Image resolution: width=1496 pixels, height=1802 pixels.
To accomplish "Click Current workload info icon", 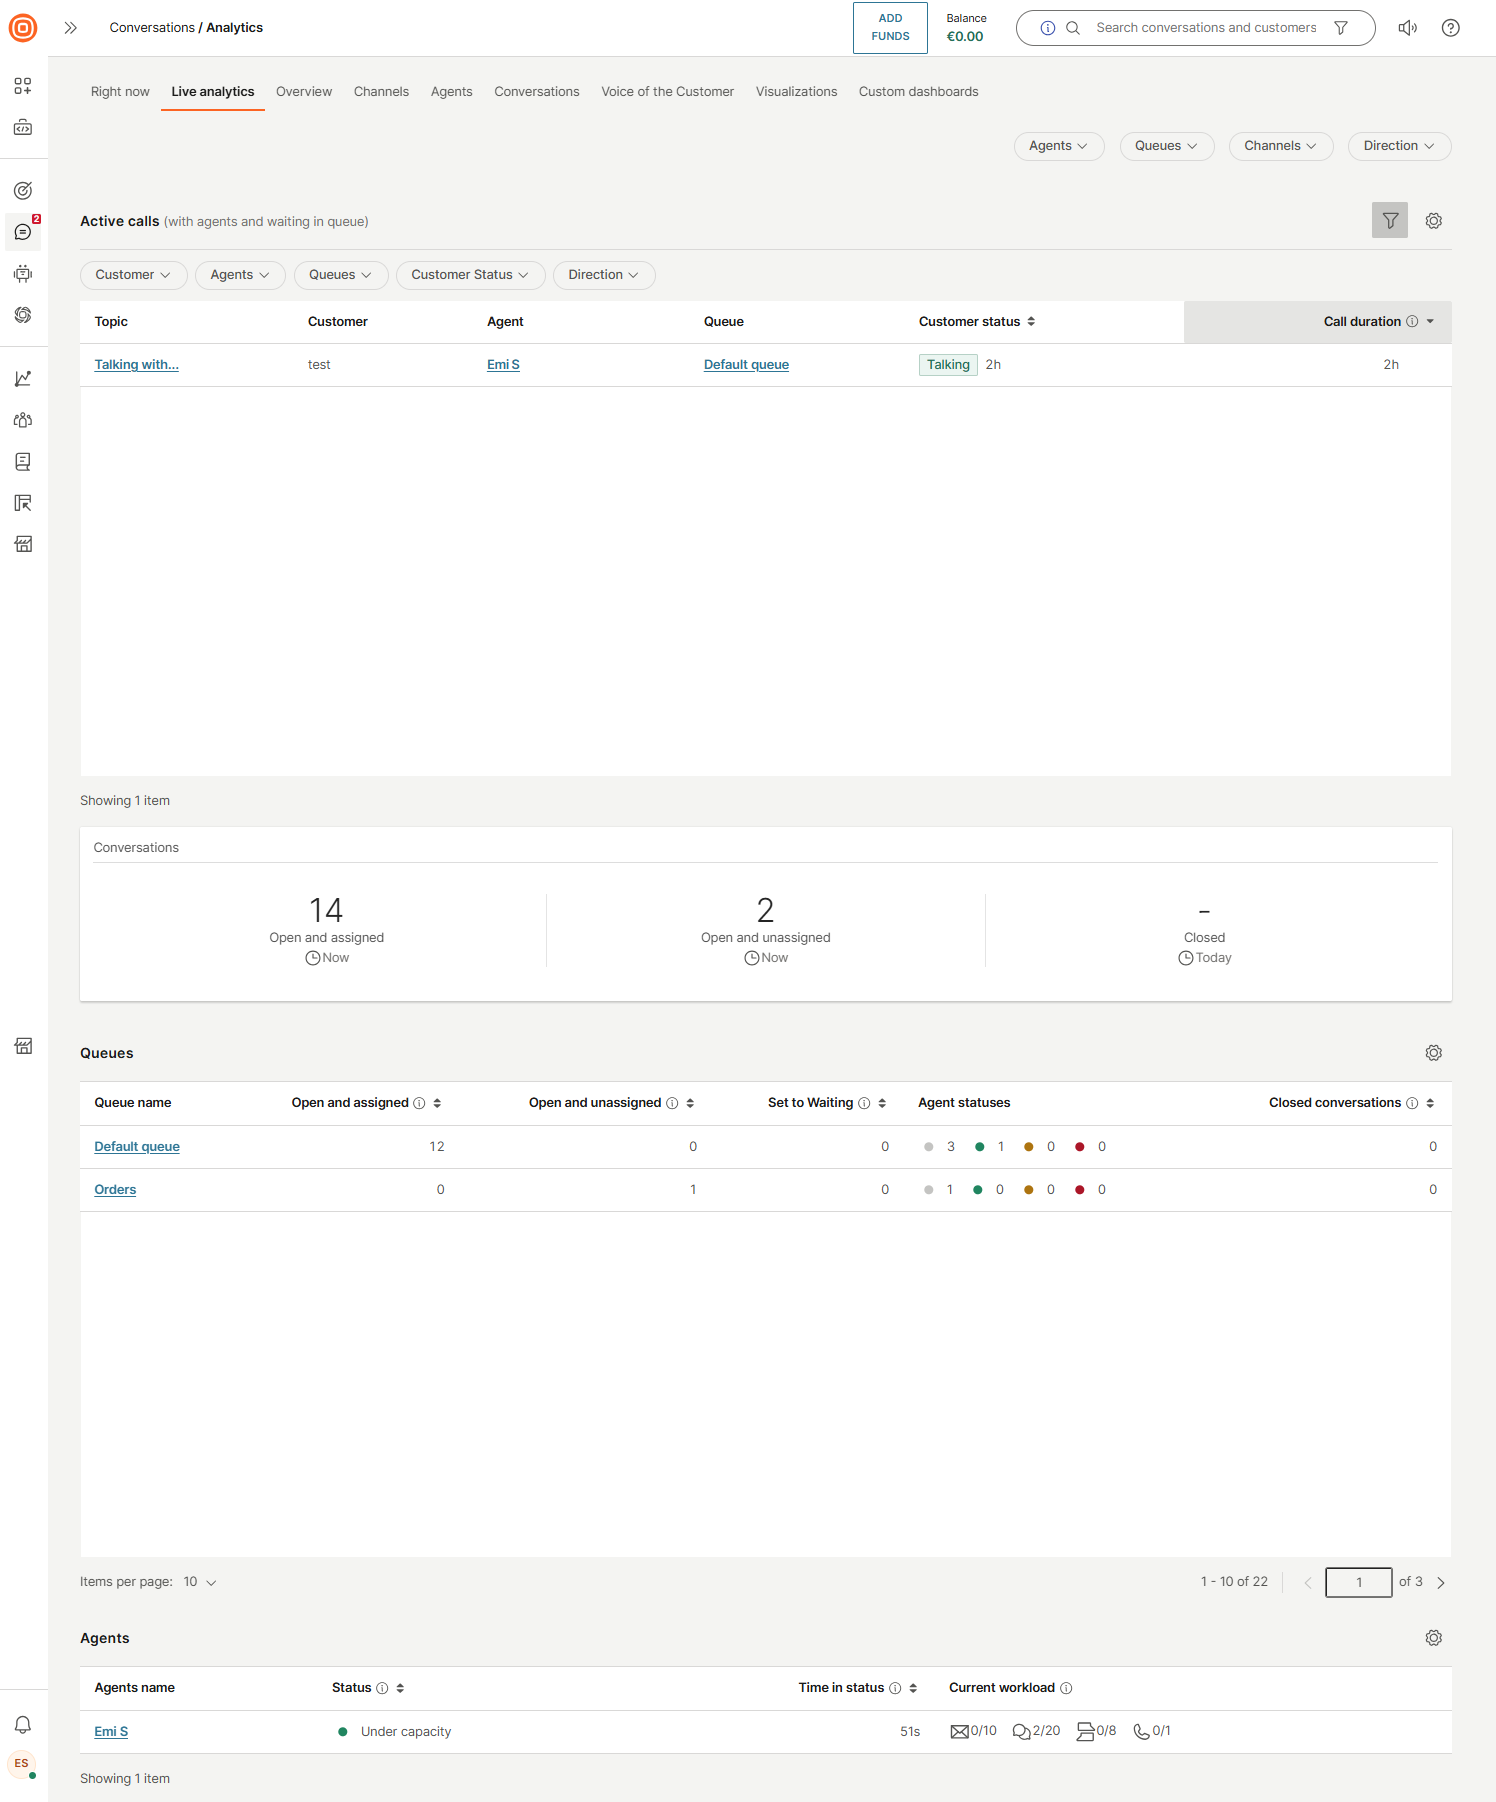I will [1066, 1688].
